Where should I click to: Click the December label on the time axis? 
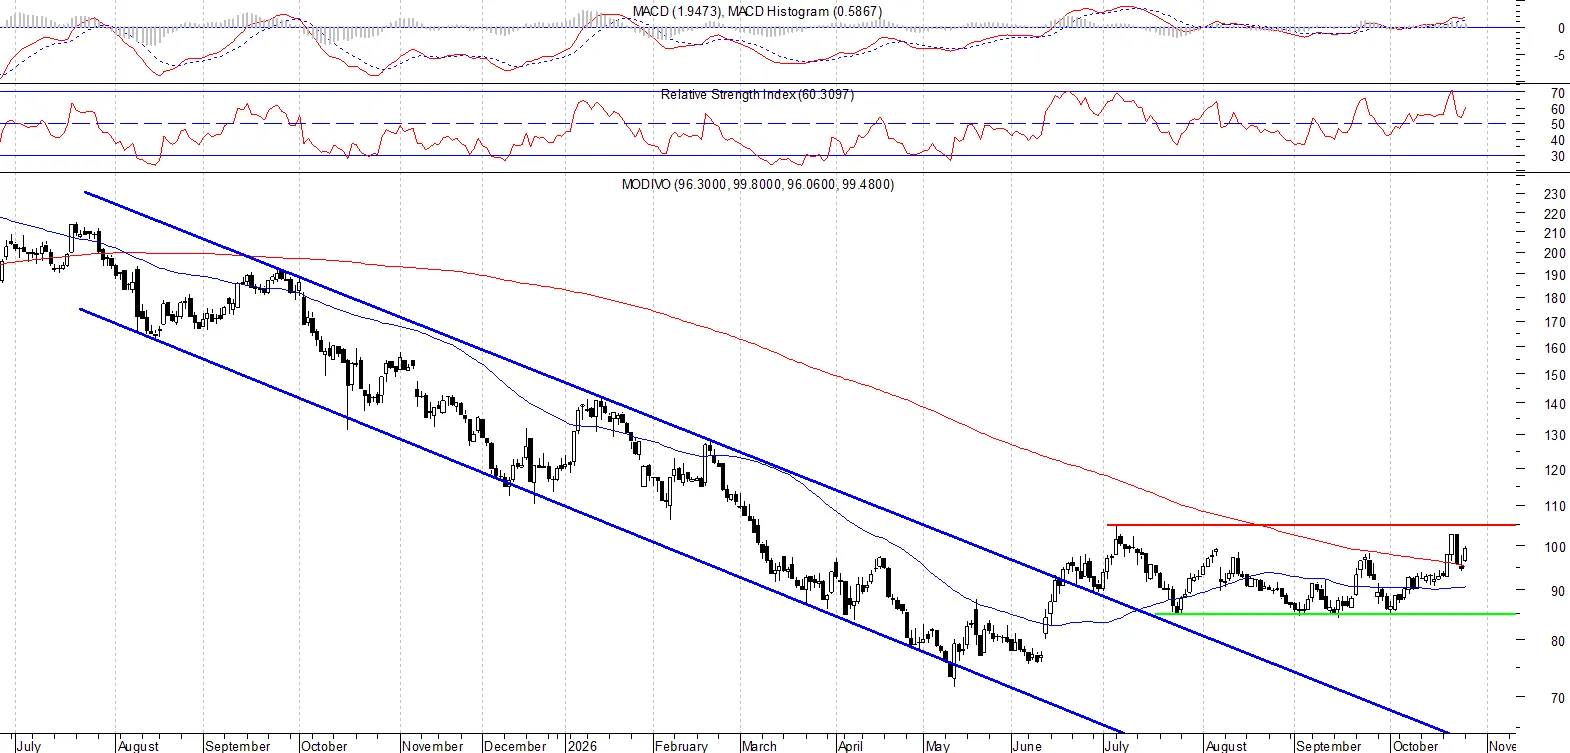(515, 746)
